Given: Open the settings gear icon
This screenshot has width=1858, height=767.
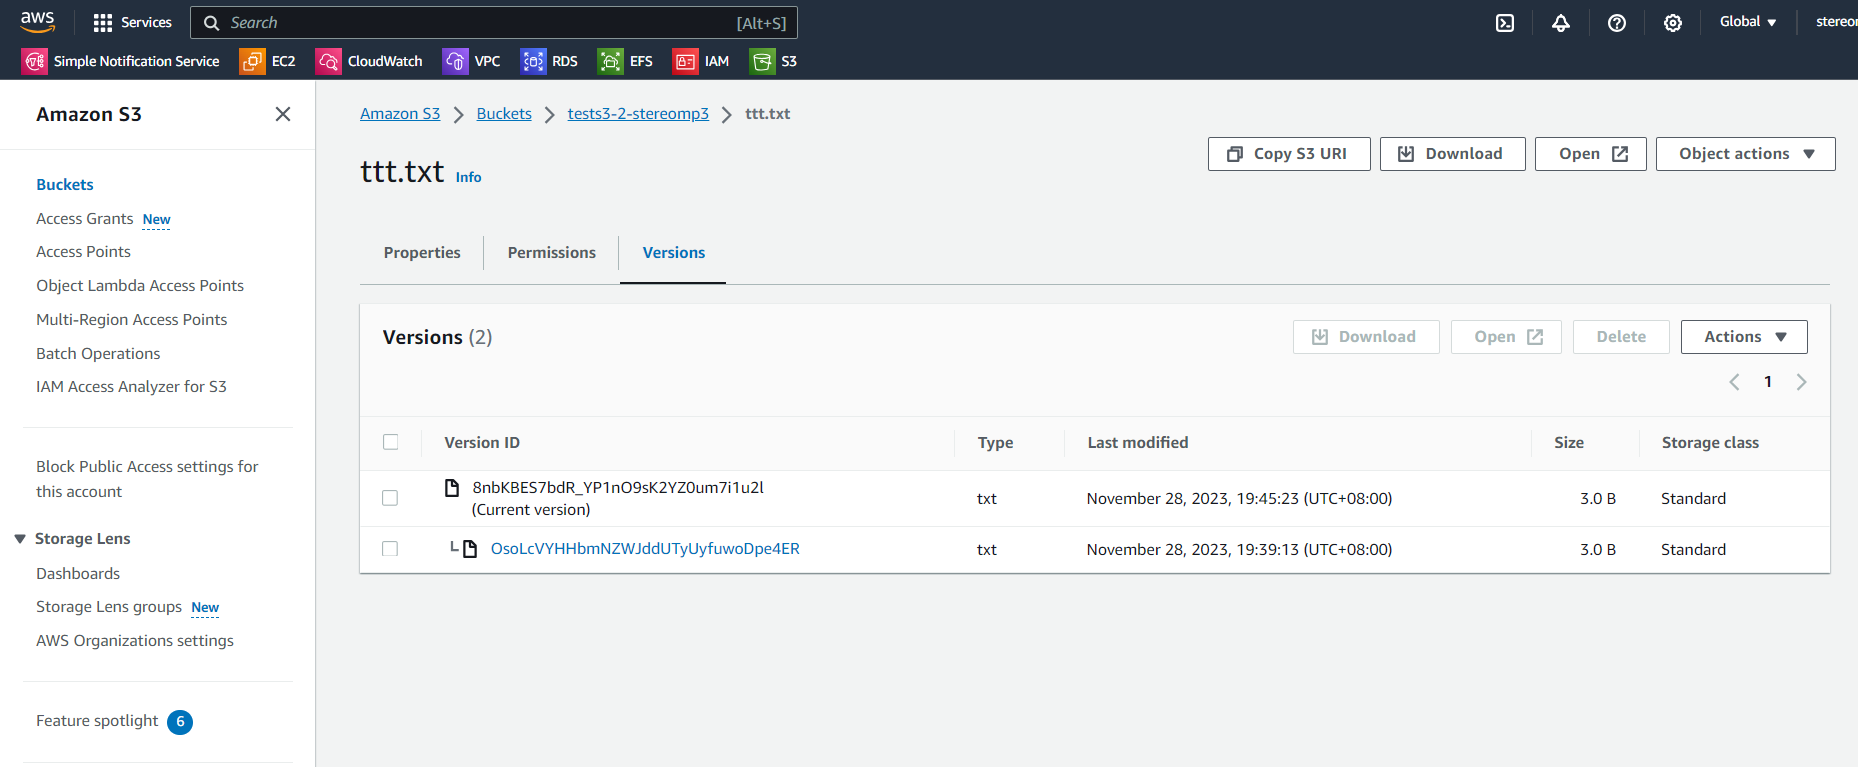Looking at the screenshot, I should point(1673,23).
